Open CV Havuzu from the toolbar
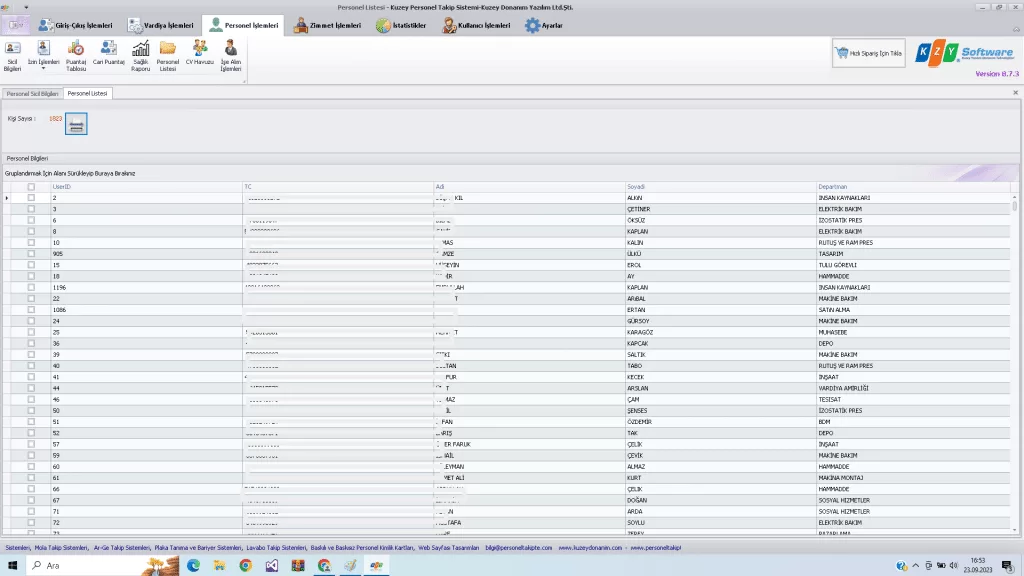1024x576 pixels. pyautogui.click(x=200, y=54)
